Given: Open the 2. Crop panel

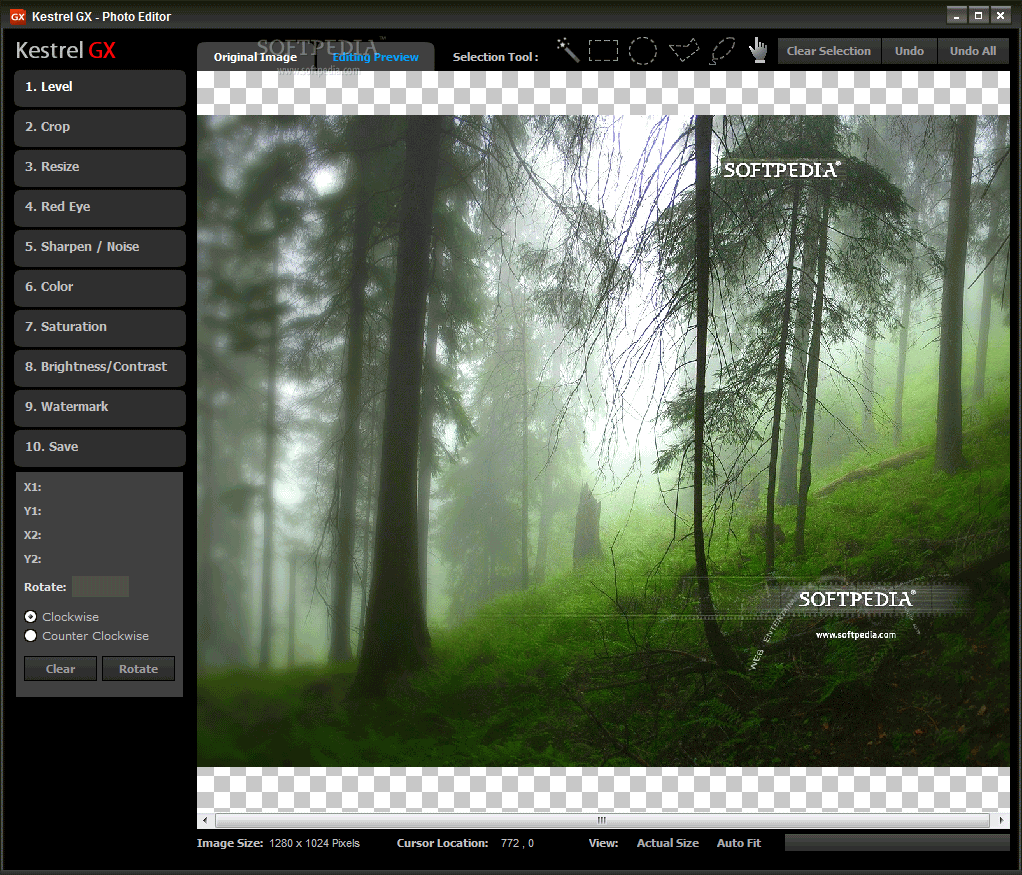Looking at the screenshot, I should point(100,128).
